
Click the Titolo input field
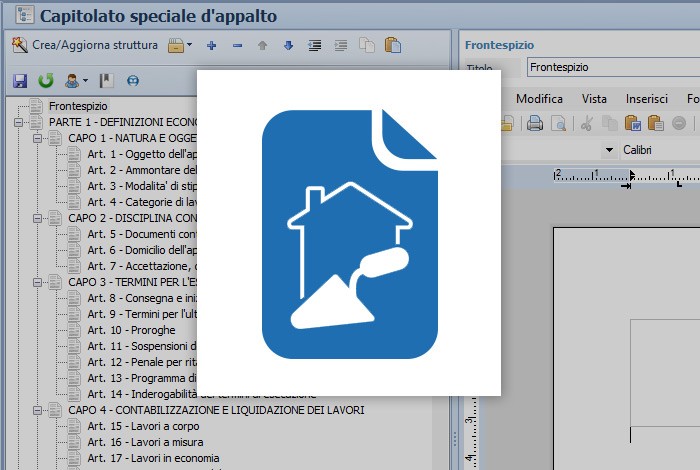click(612, 67)
